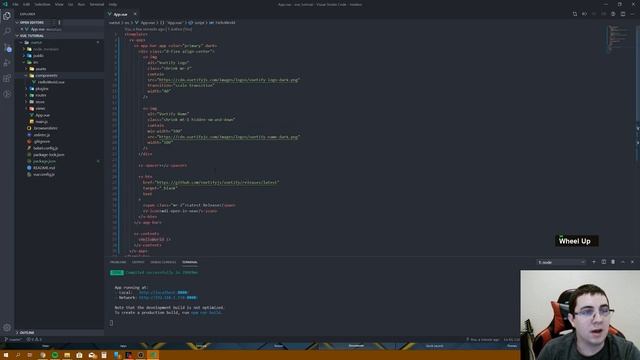Click the vuetify-logo-dark.png src URL
640x360 pixels.
click(x=229, y=80)
